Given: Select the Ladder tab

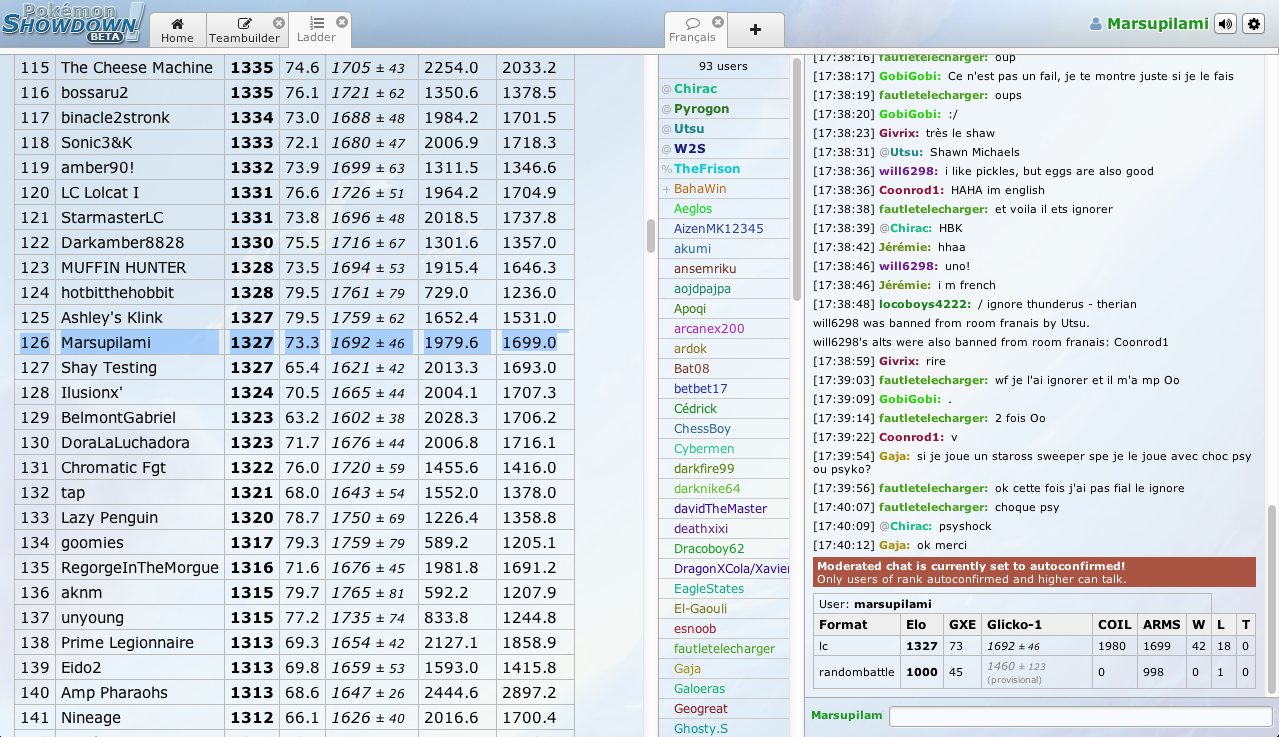Looking at the screenshot, I should pos(317,30).
